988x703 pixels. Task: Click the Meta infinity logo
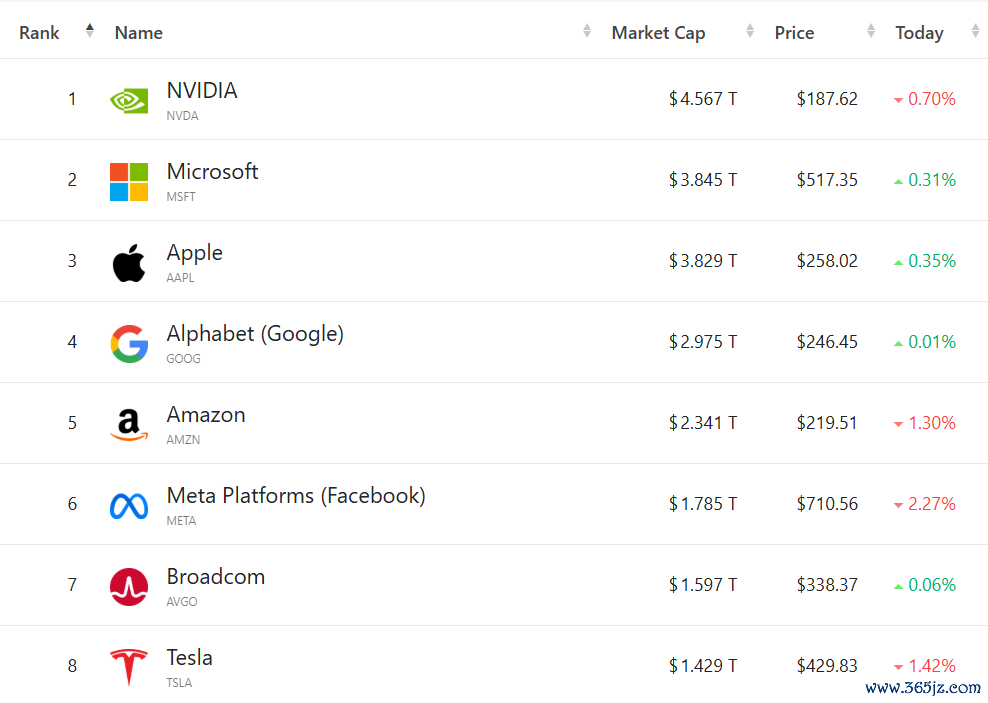pos(129,506)
